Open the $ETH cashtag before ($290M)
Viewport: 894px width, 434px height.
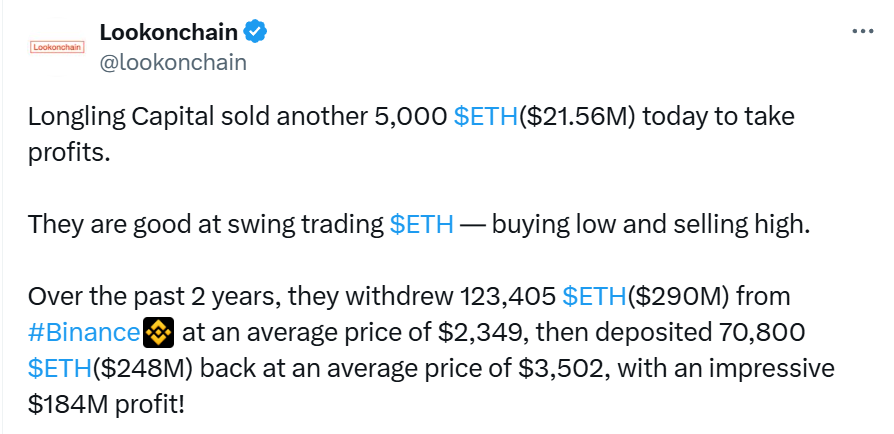click(x=596, y=296)
